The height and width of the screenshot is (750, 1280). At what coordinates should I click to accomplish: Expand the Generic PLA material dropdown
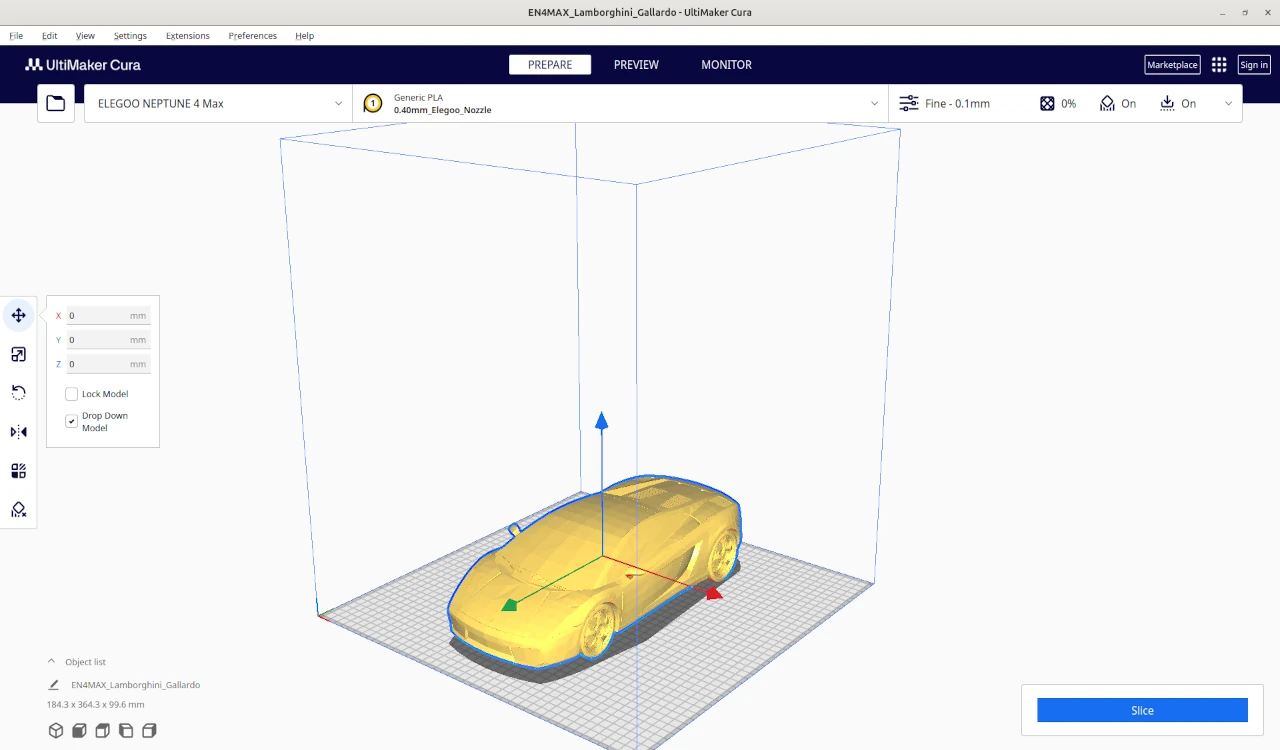[x=620, y=103]
